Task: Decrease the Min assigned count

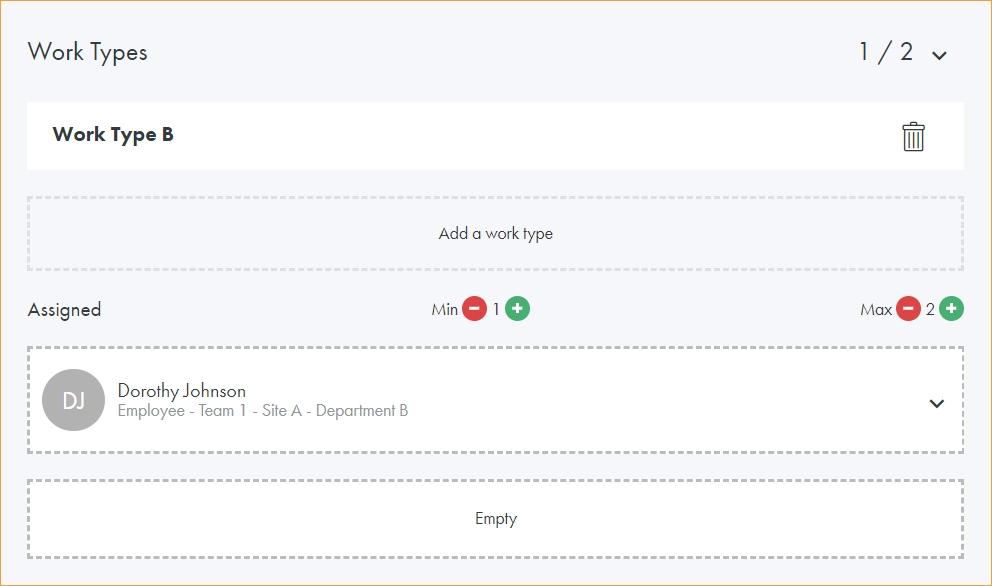Action: pyautogui.click(x=474, y=310)
